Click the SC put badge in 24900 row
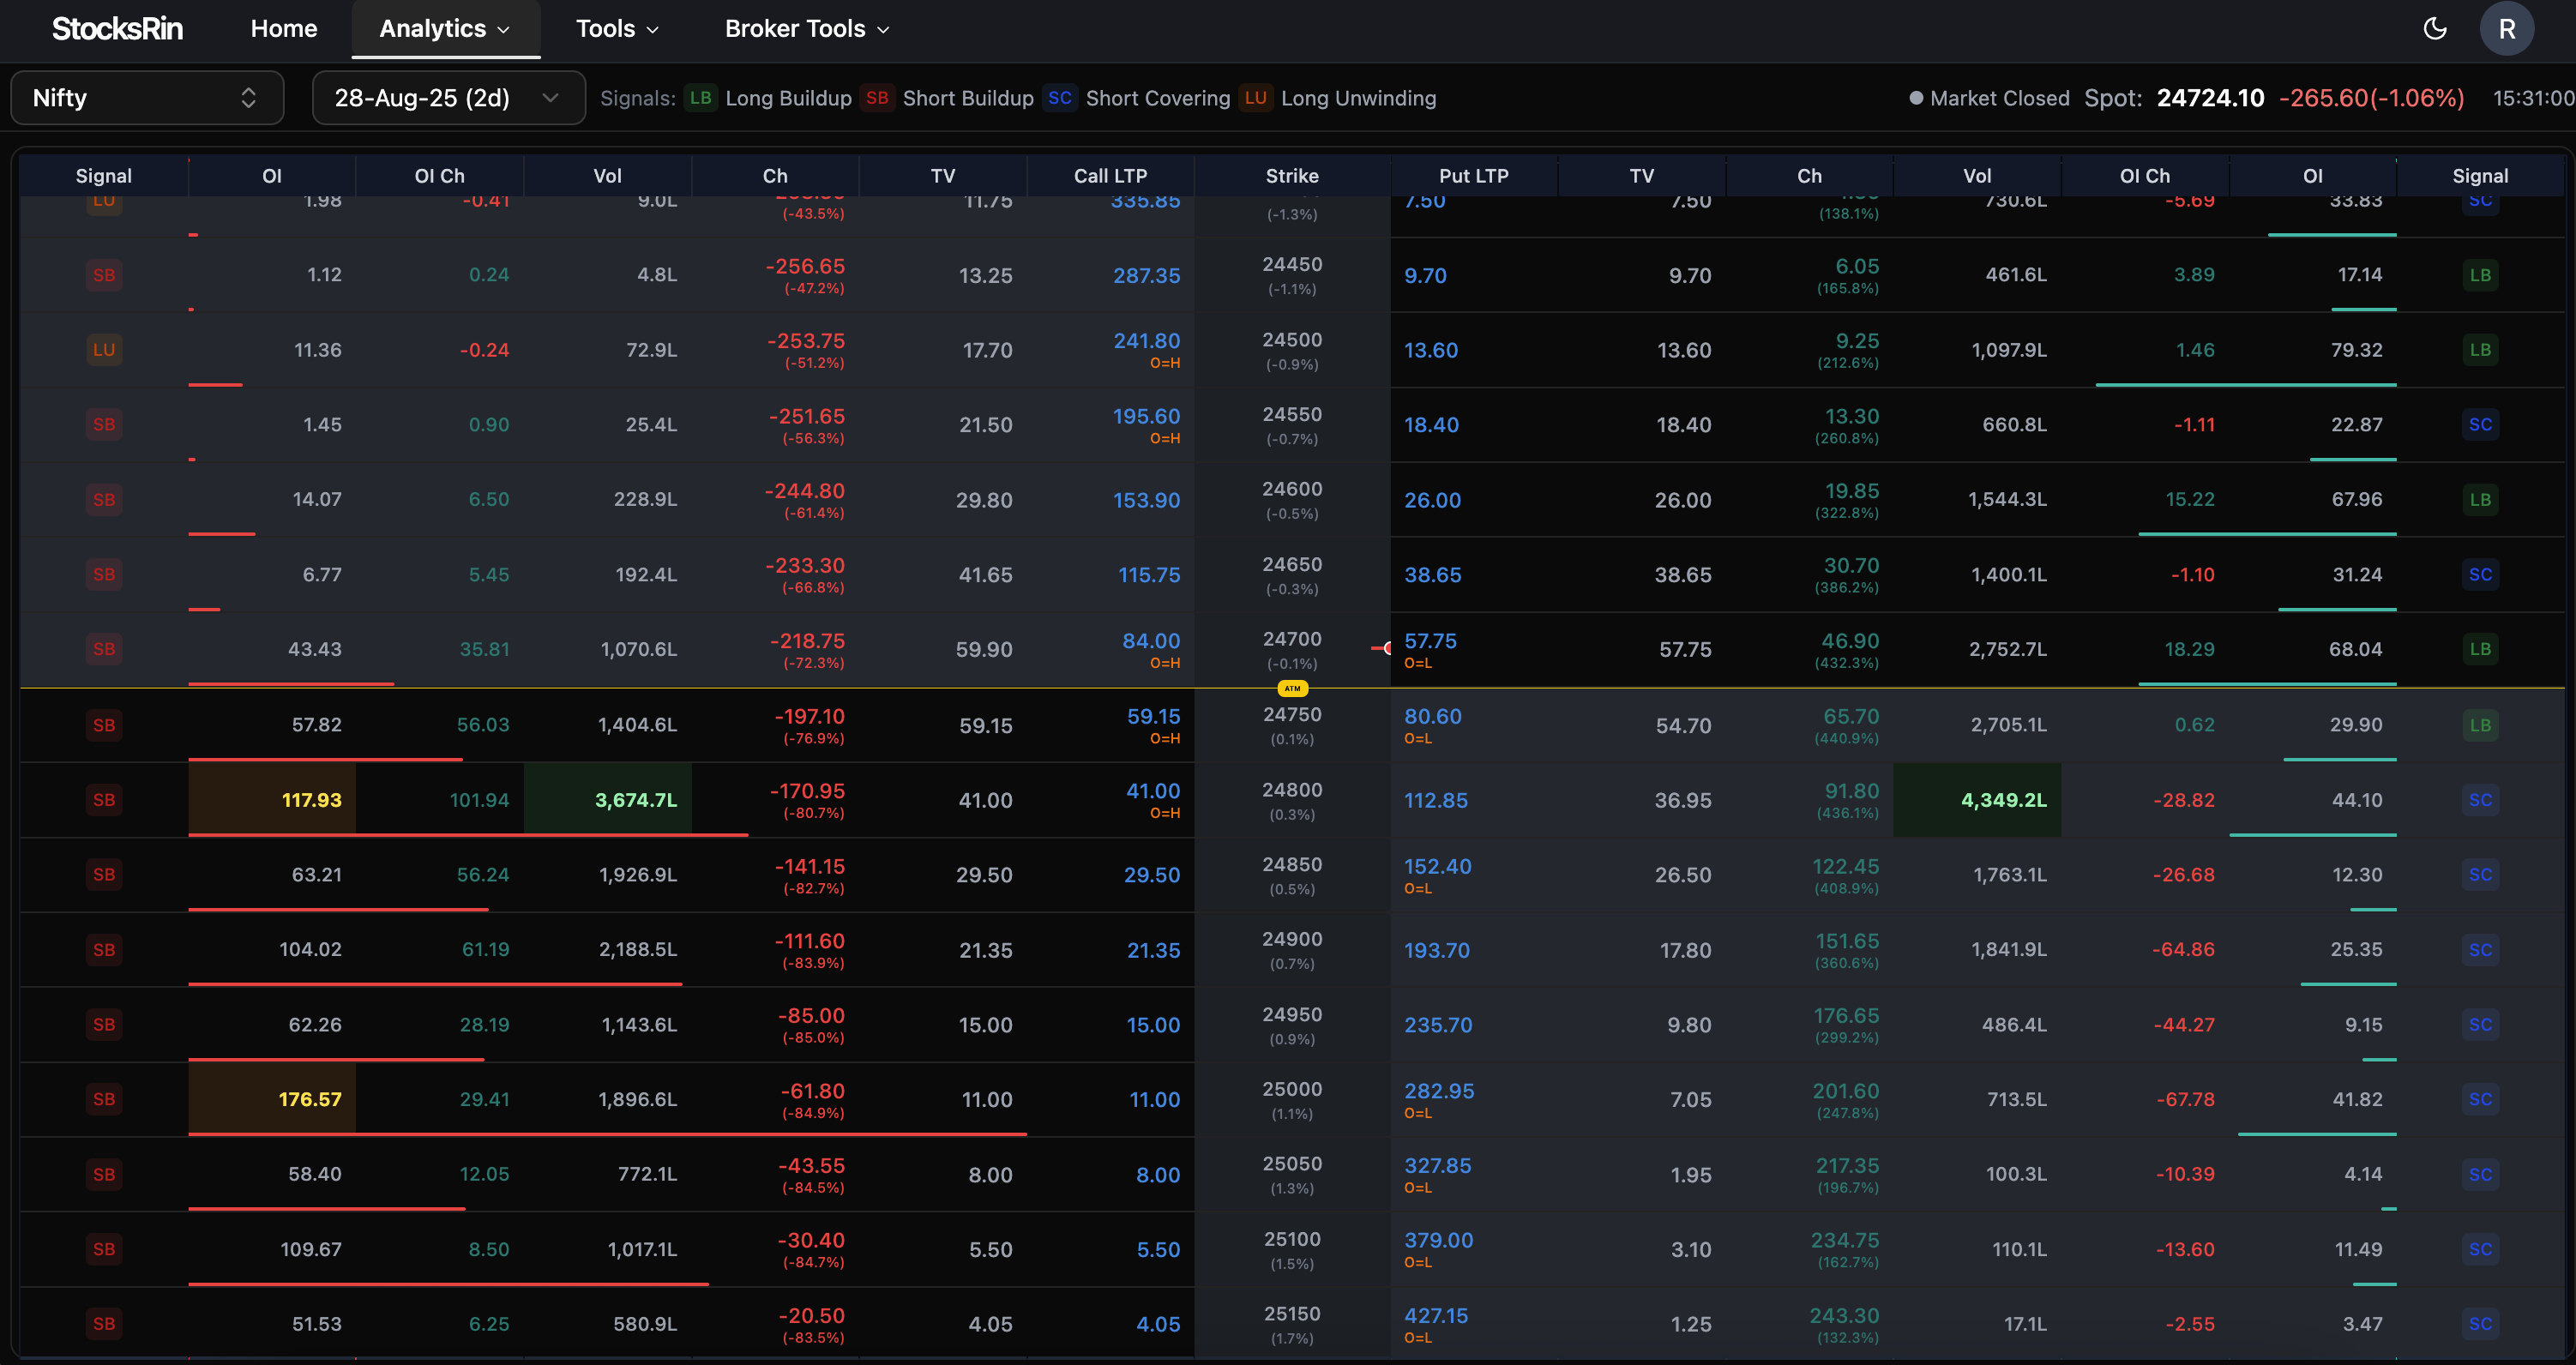 pos(2480,949)
